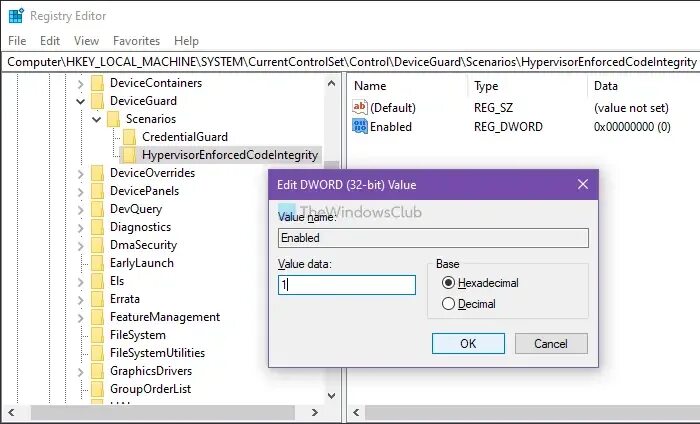700x424 pixels.
Task: Click the DevicePanels folder icon
Action: 97,191
